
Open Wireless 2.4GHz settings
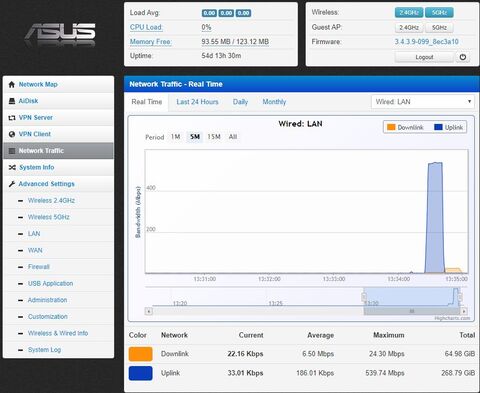pos(51,201)
